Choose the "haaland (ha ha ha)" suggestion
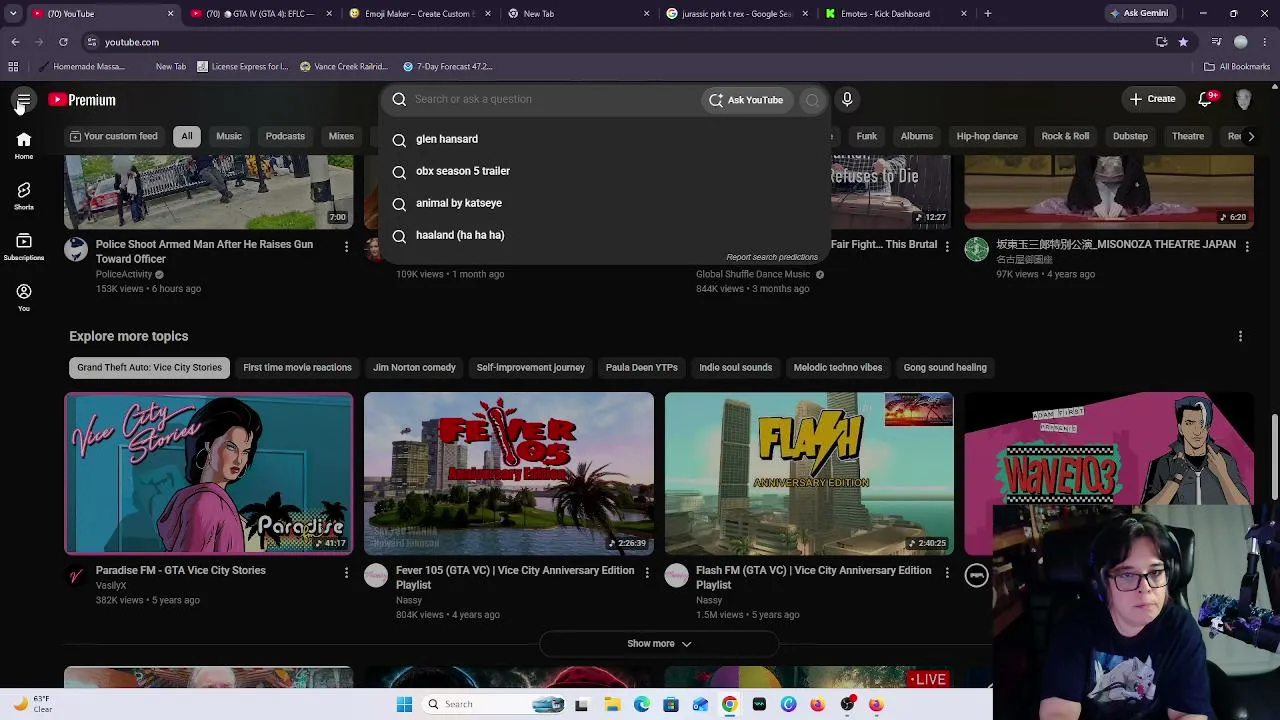Screen dimensions: 1280x720 tap(603, 235)
